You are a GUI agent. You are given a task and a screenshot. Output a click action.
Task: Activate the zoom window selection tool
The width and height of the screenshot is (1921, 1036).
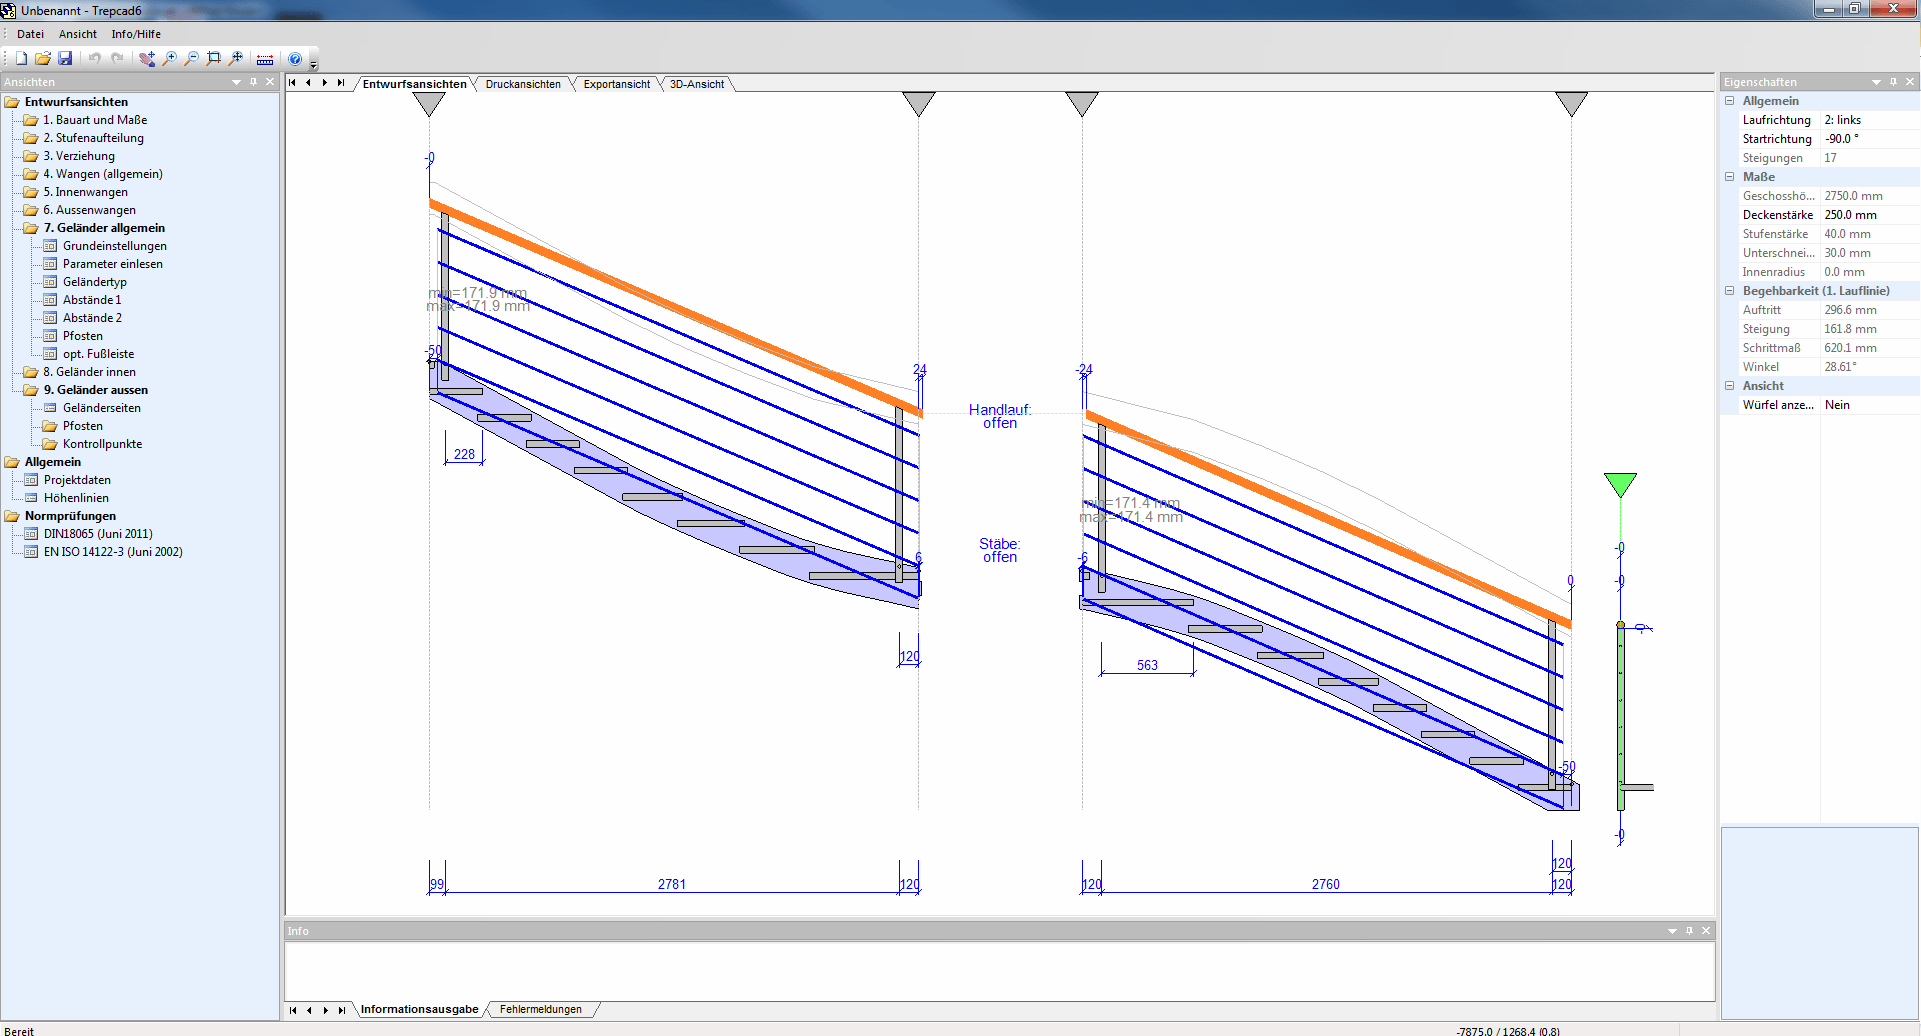214,59
